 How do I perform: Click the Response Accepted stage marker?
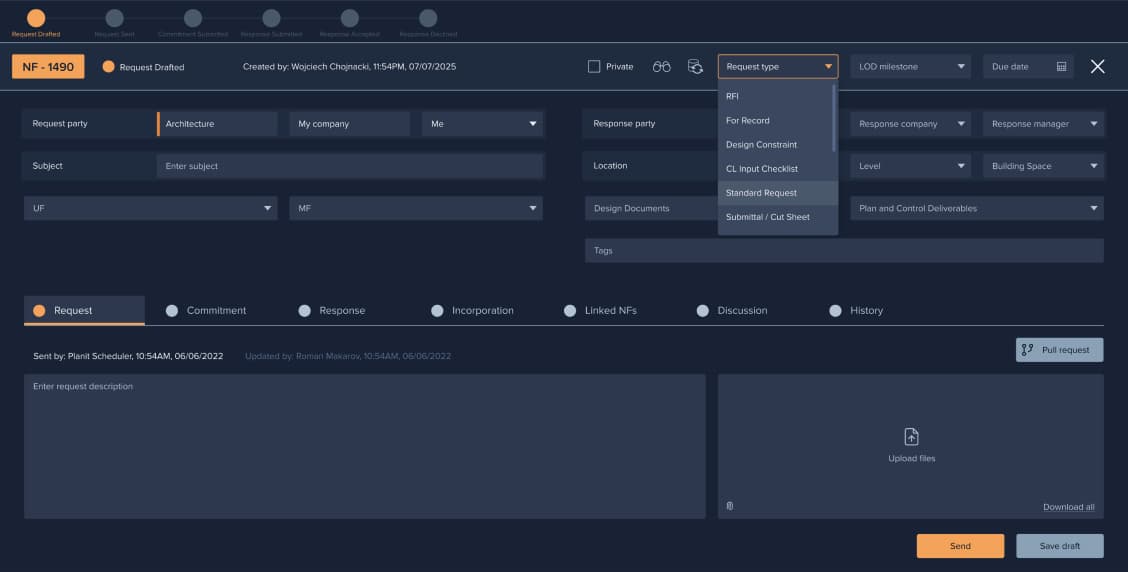(350, 18)
